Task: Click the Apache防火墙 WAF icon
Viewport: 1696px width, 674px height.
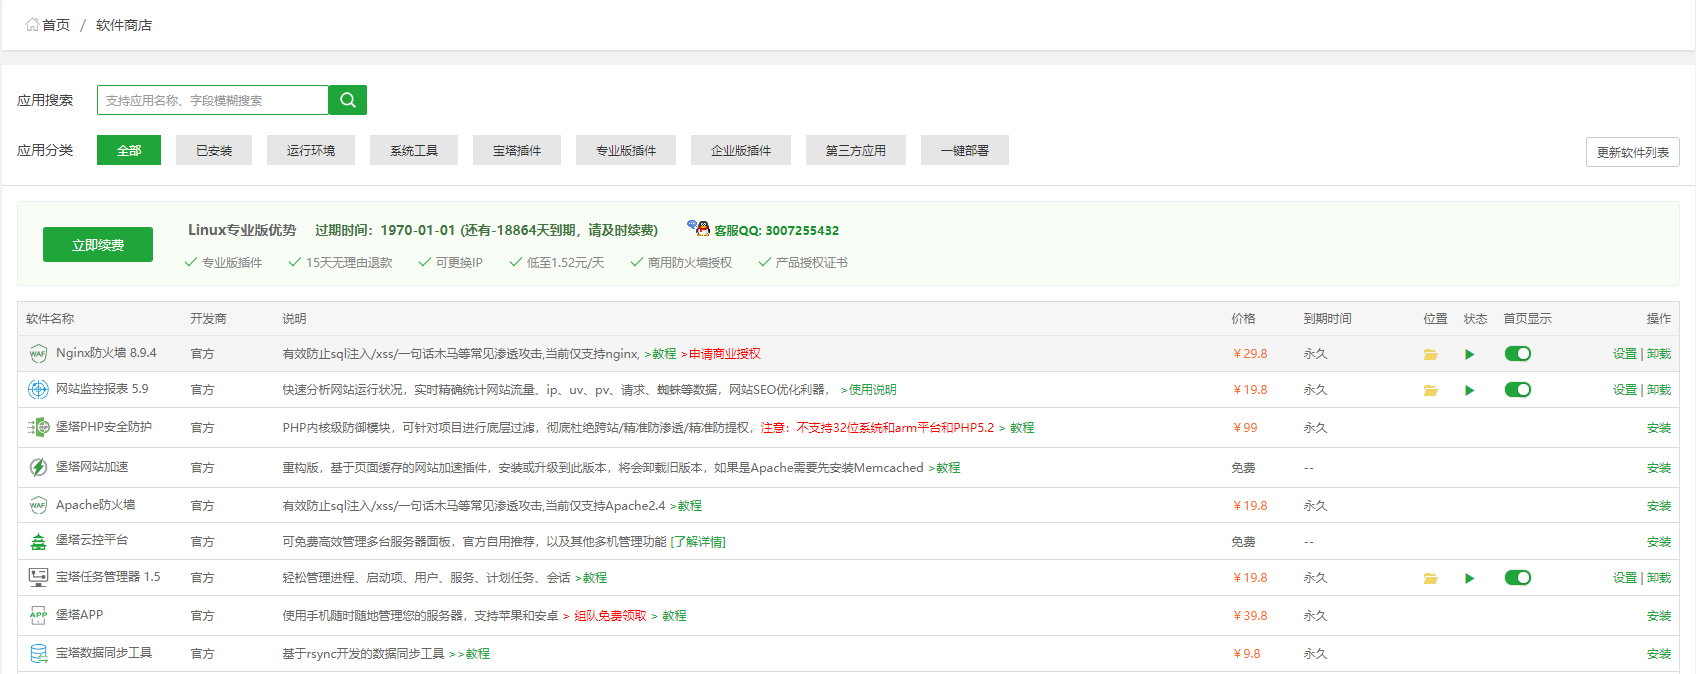Action: click(38, 506)
